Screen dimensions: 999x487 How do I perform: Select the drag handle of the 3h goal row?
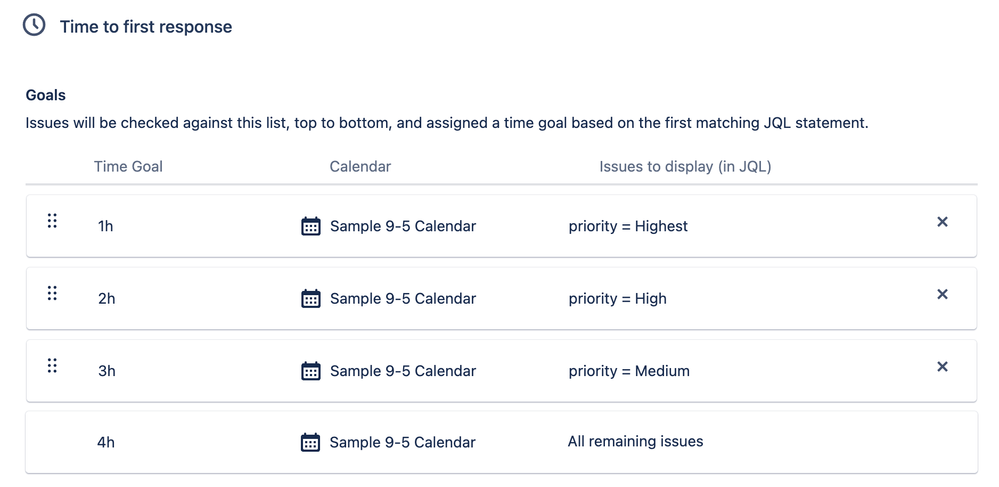(52, 365)
